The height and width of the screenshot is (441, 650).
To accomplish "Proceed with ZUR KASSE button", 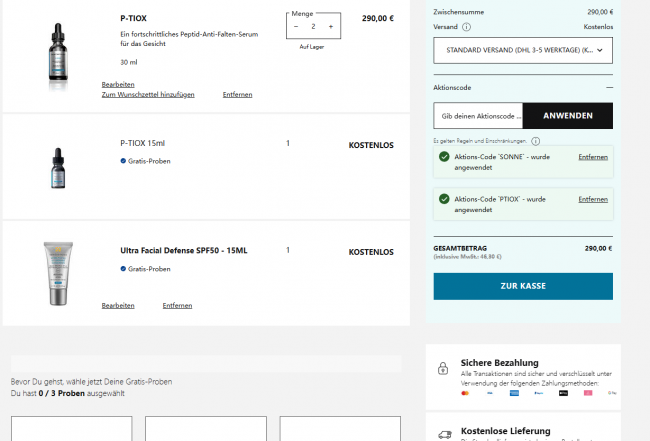I will coord(523,286).
